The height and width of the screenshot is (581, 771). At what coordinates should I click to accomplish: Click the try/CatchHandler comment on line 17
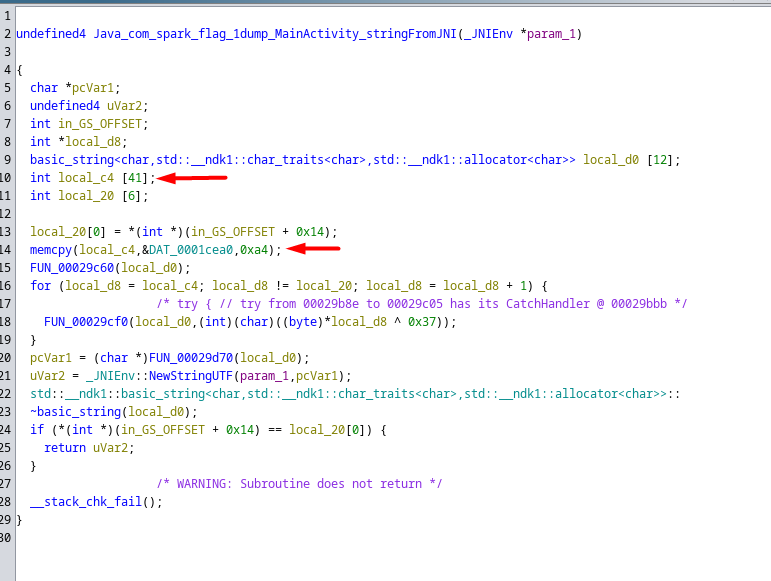422,304
